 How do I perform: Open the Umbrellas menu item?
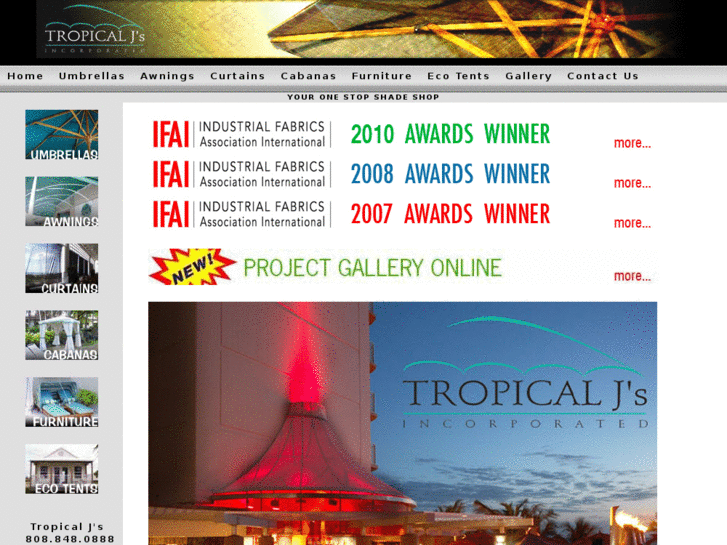(x=92, y=76)
